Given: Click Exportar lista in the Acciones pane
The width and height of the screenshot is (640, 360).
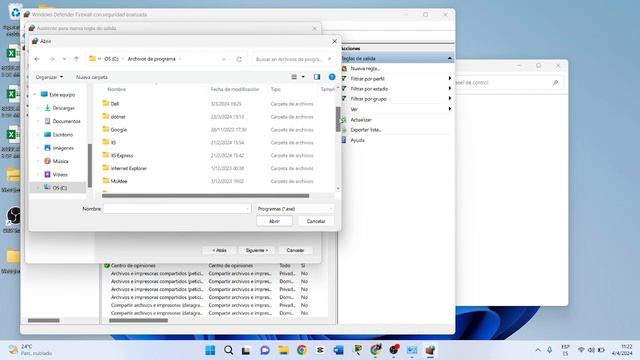Looking at the screenshot, I should point(365,130).
